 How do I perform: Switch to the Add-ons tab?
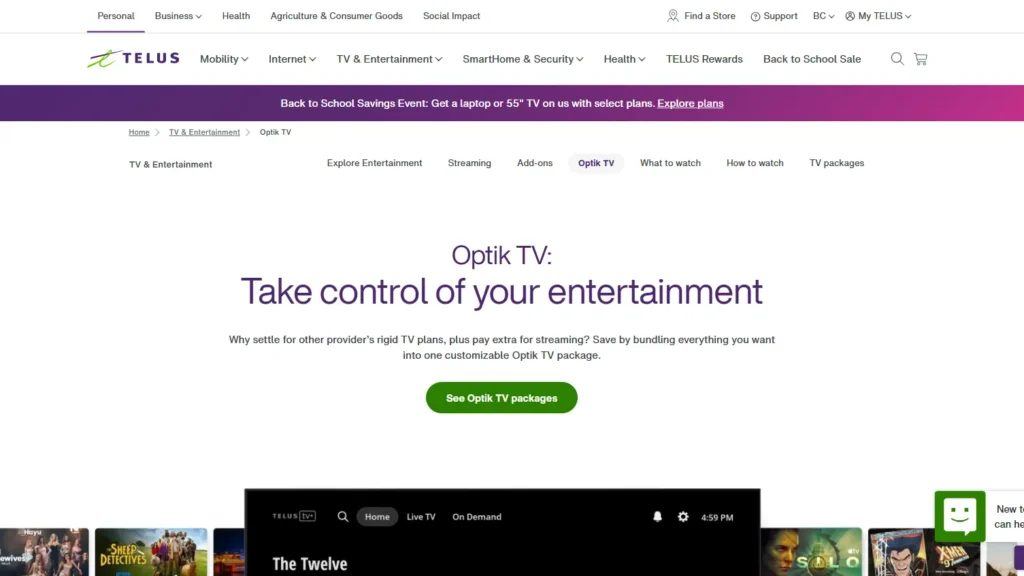(x=535, y=163)
